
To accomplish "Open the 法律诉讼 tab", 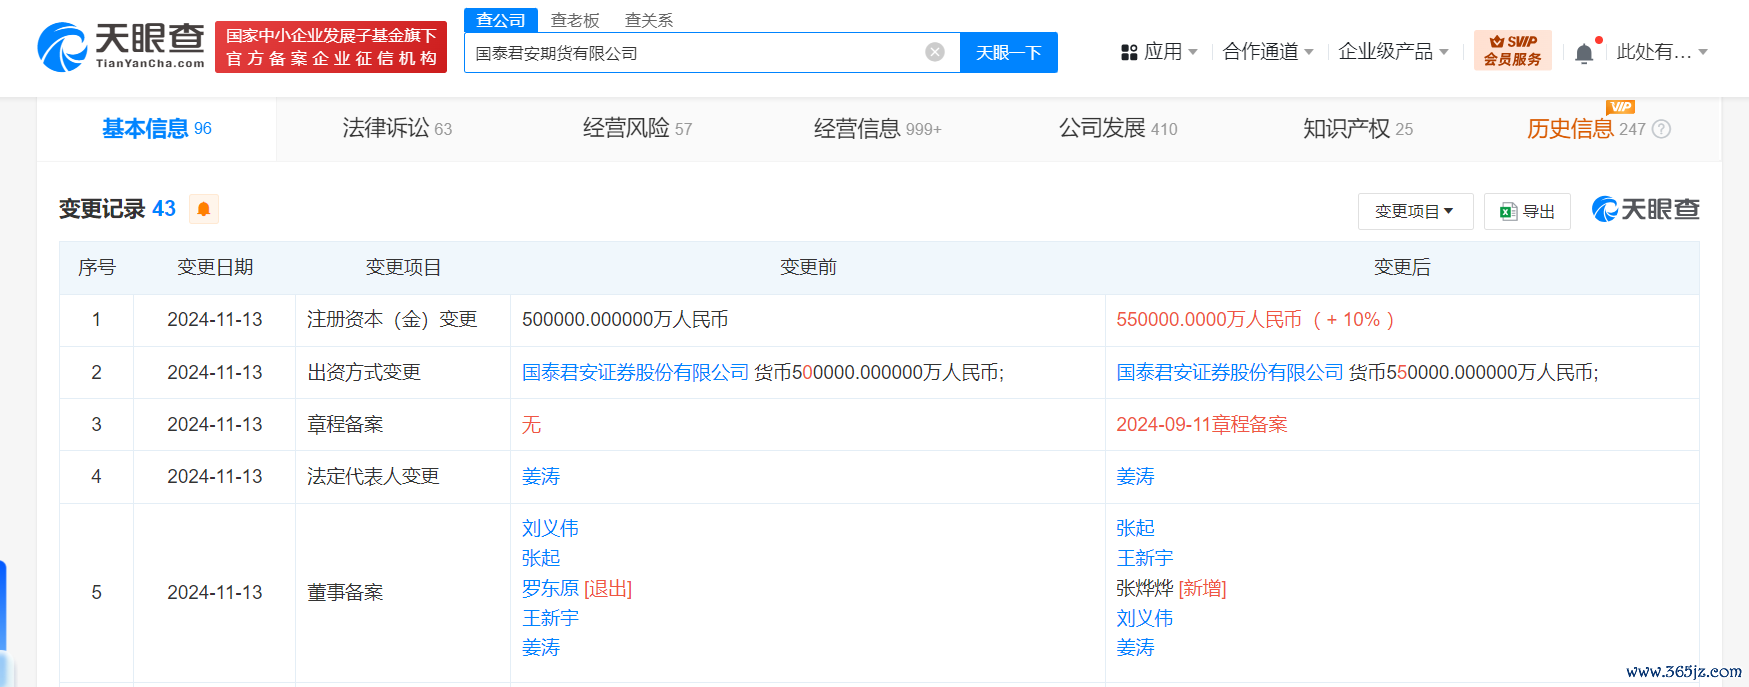I will (x=397, y=129).
